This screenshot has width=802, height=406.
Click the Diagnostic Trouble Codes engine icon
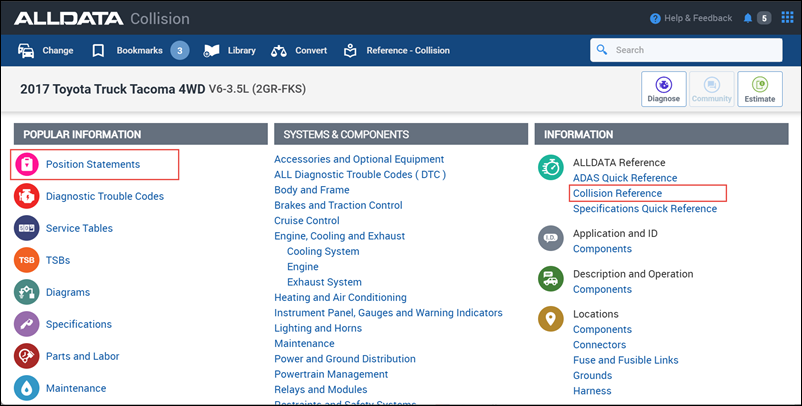[x=27, y=196]
